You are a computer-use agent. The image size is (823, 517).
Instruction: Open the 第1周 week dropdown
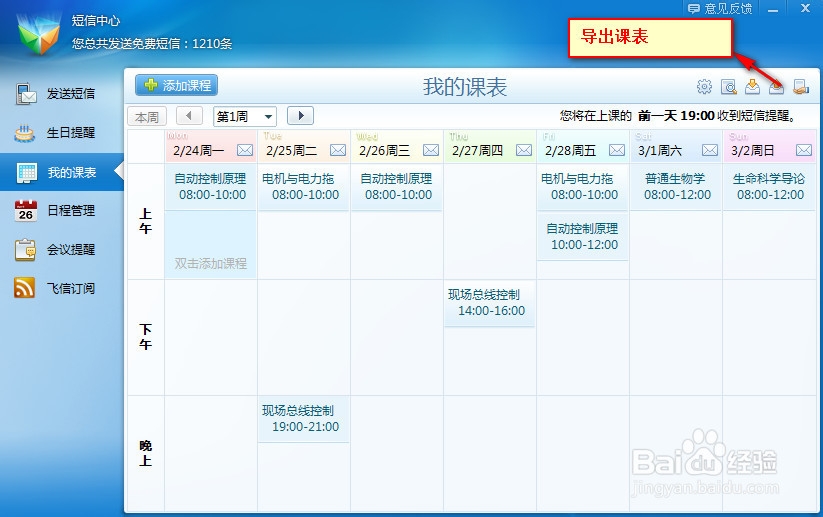pos(244,116)
